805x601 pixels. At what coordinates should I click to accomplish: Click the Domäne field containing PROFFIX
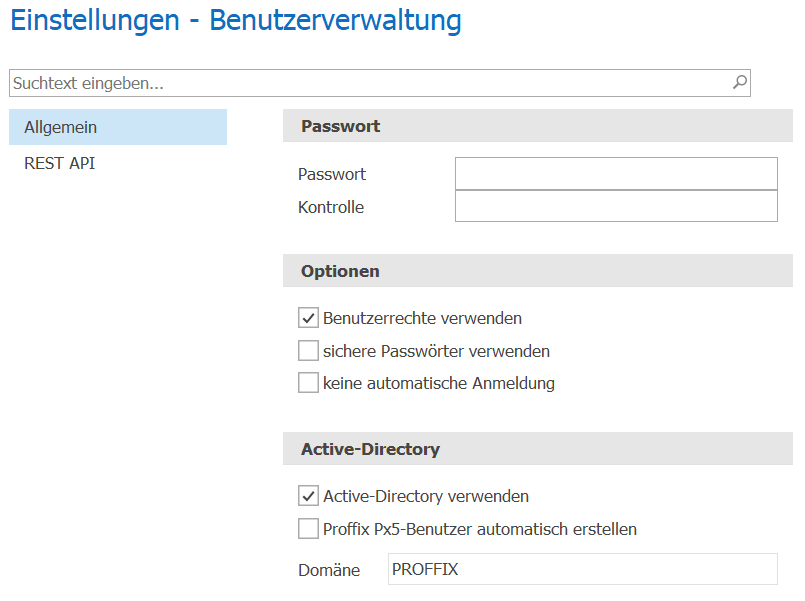coord(583,569)
